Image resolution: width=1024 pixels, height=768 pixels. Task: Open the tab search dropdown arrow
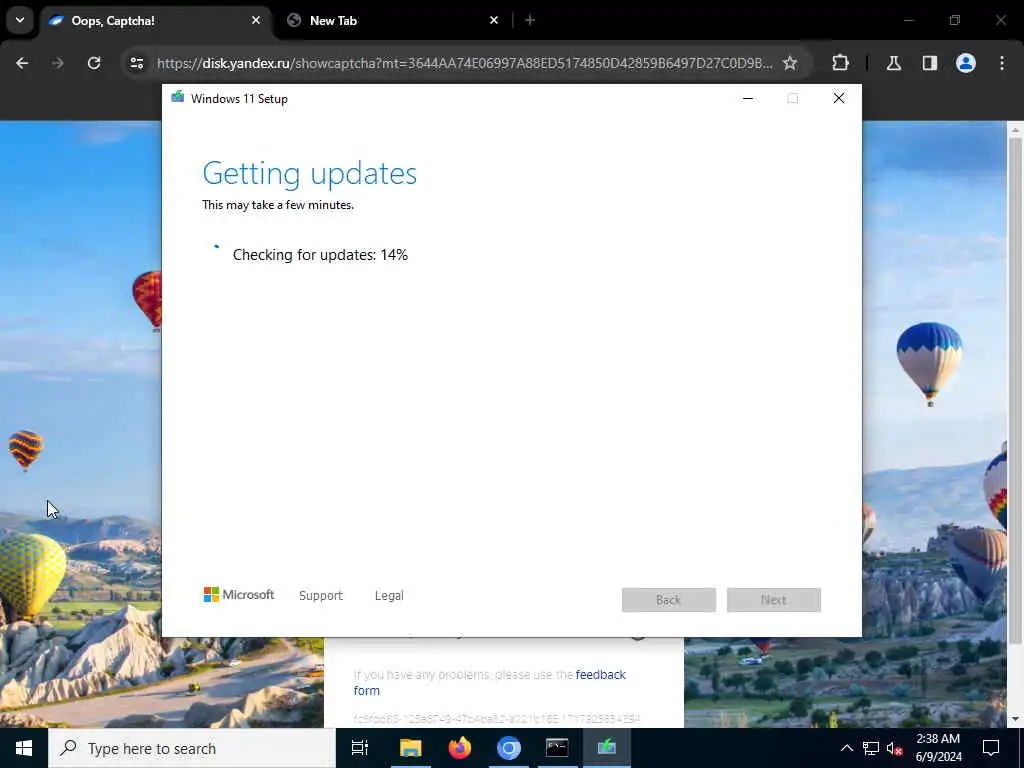pyautogui.click(x=20, y=20)
